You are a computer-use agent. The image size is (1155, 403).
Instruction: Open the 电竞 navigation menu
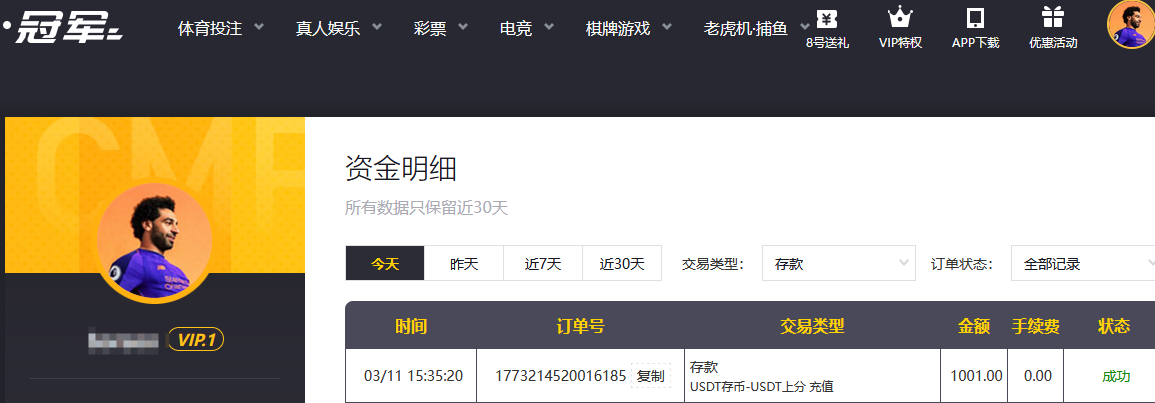(x=527, y=28)
